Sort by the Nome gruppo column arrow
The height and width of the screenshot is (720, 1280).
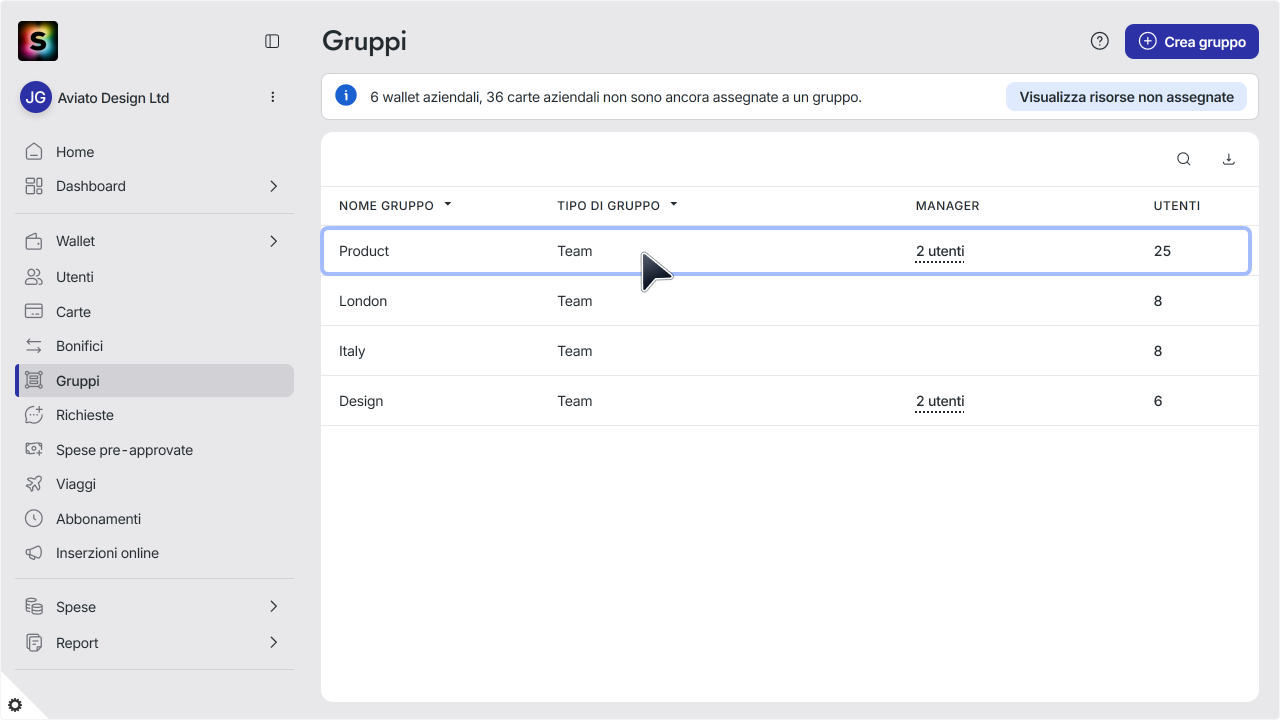tap(448, 204)
